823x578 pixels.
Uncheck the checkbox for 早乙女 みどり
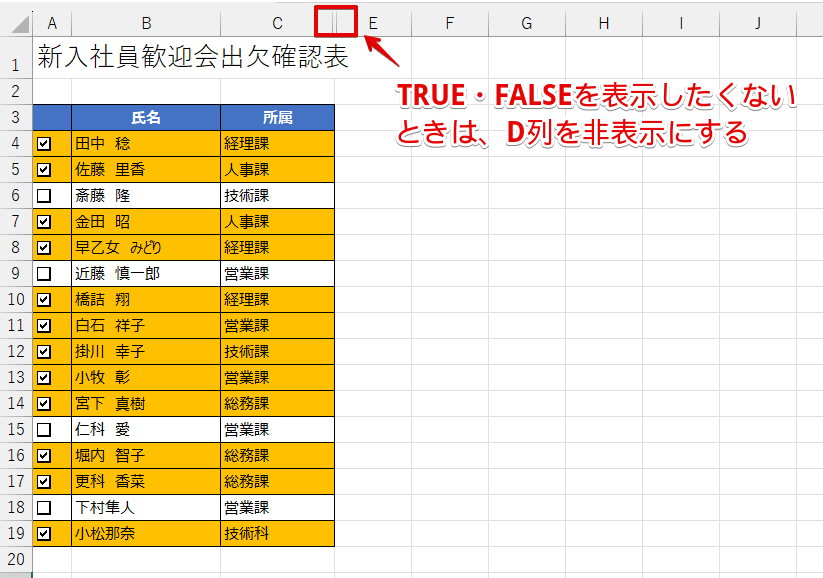click(44, 248)
